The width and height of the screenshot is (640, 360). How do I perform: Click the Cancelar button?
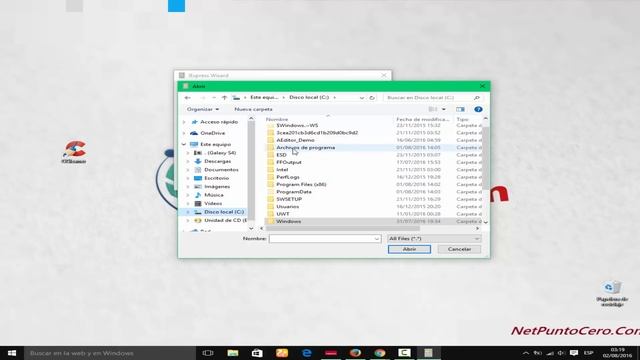pos(459,249)
